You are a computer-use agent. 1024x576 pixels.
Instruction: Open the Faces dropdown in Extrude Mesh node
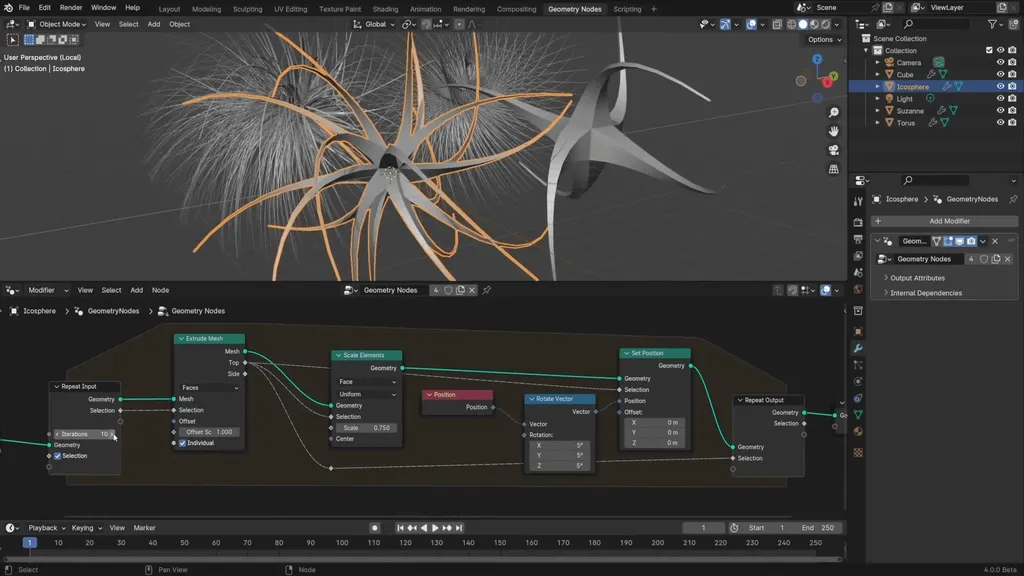tap(209, 388)
